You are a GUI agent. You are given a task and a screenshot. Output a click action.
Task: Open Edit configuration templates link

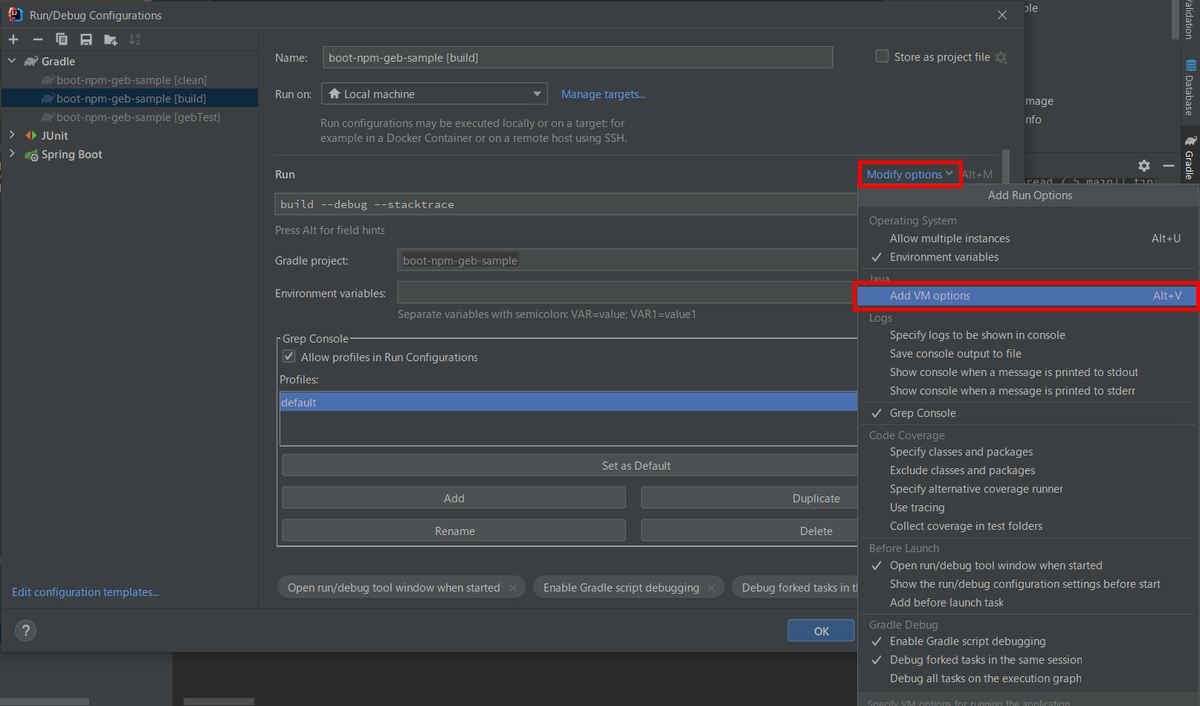coord(85,592)
